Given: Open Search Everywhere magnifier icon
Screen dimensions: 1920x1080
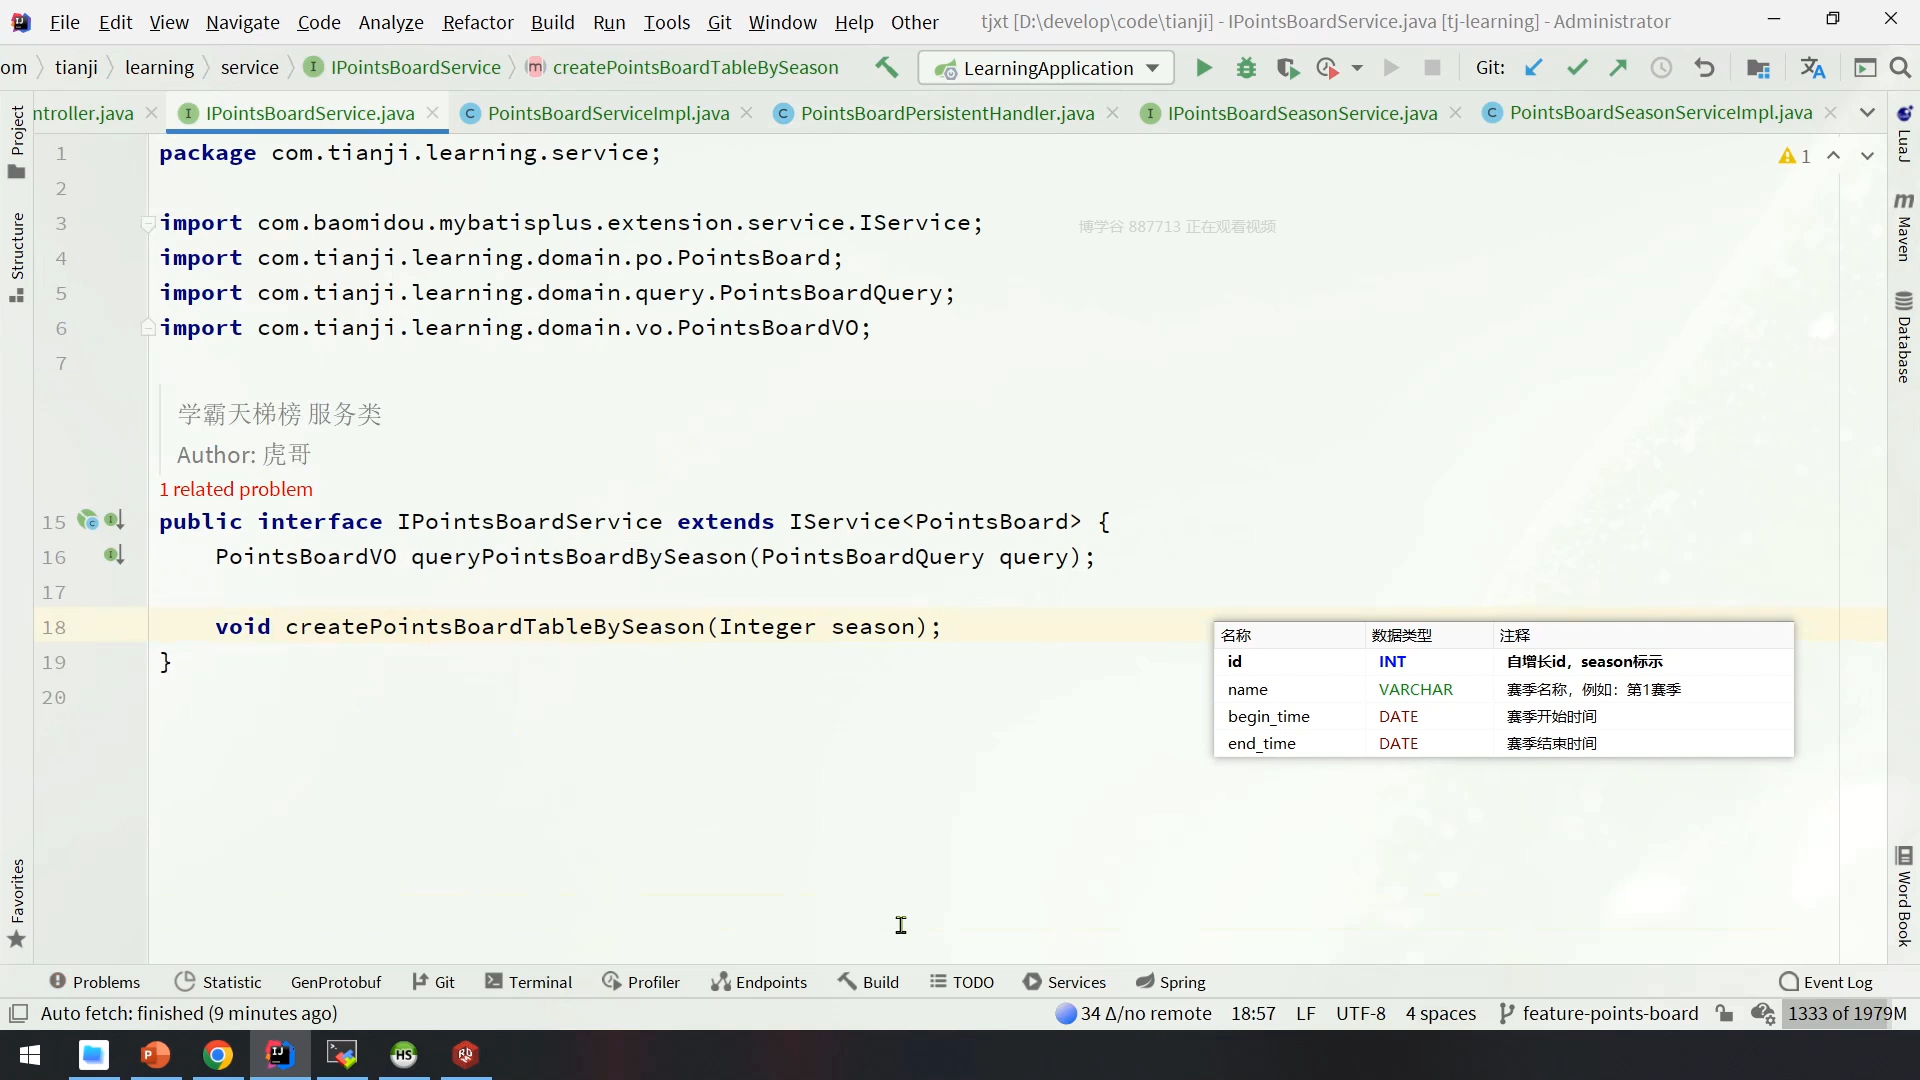Looking at the screenshot, I should pos(1900,68).
